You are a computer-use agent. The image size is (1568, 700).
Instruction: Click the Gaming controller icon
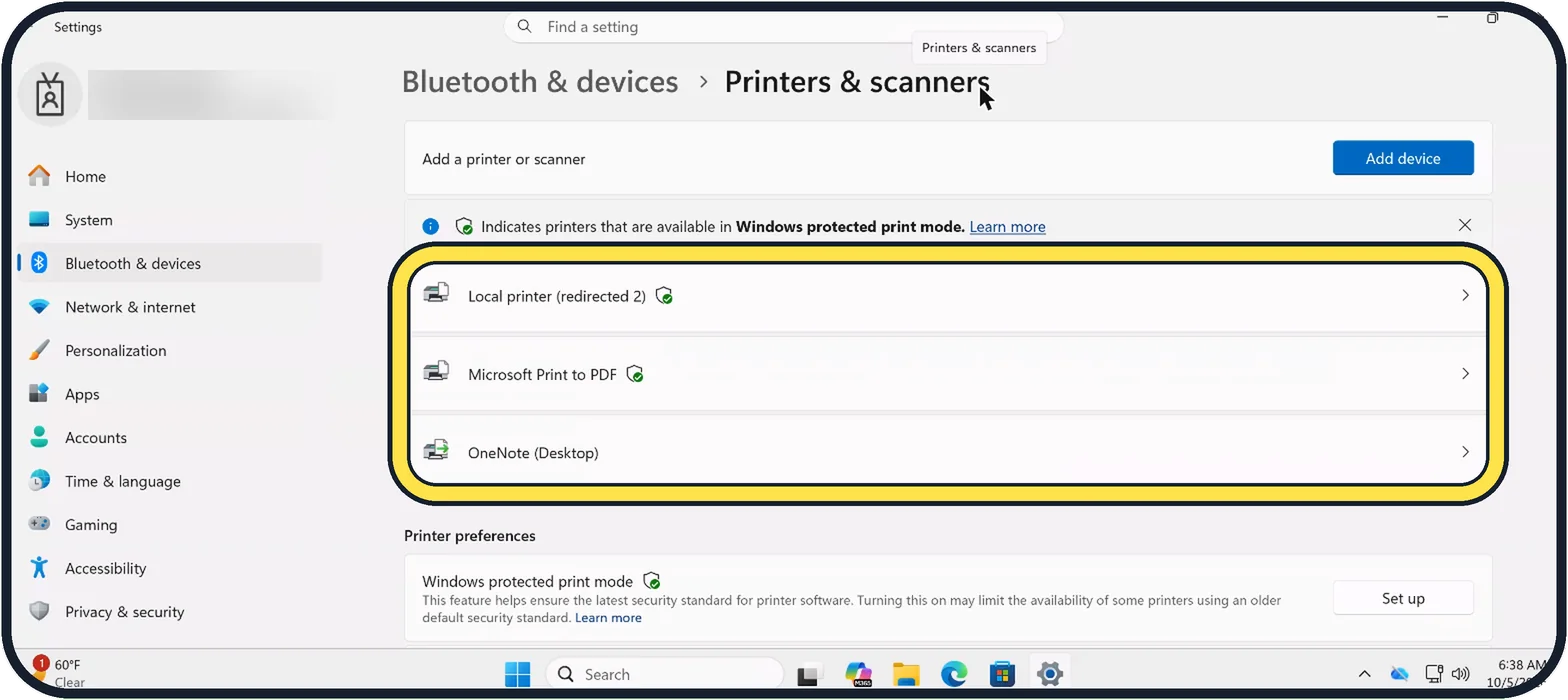coord(39,523)
